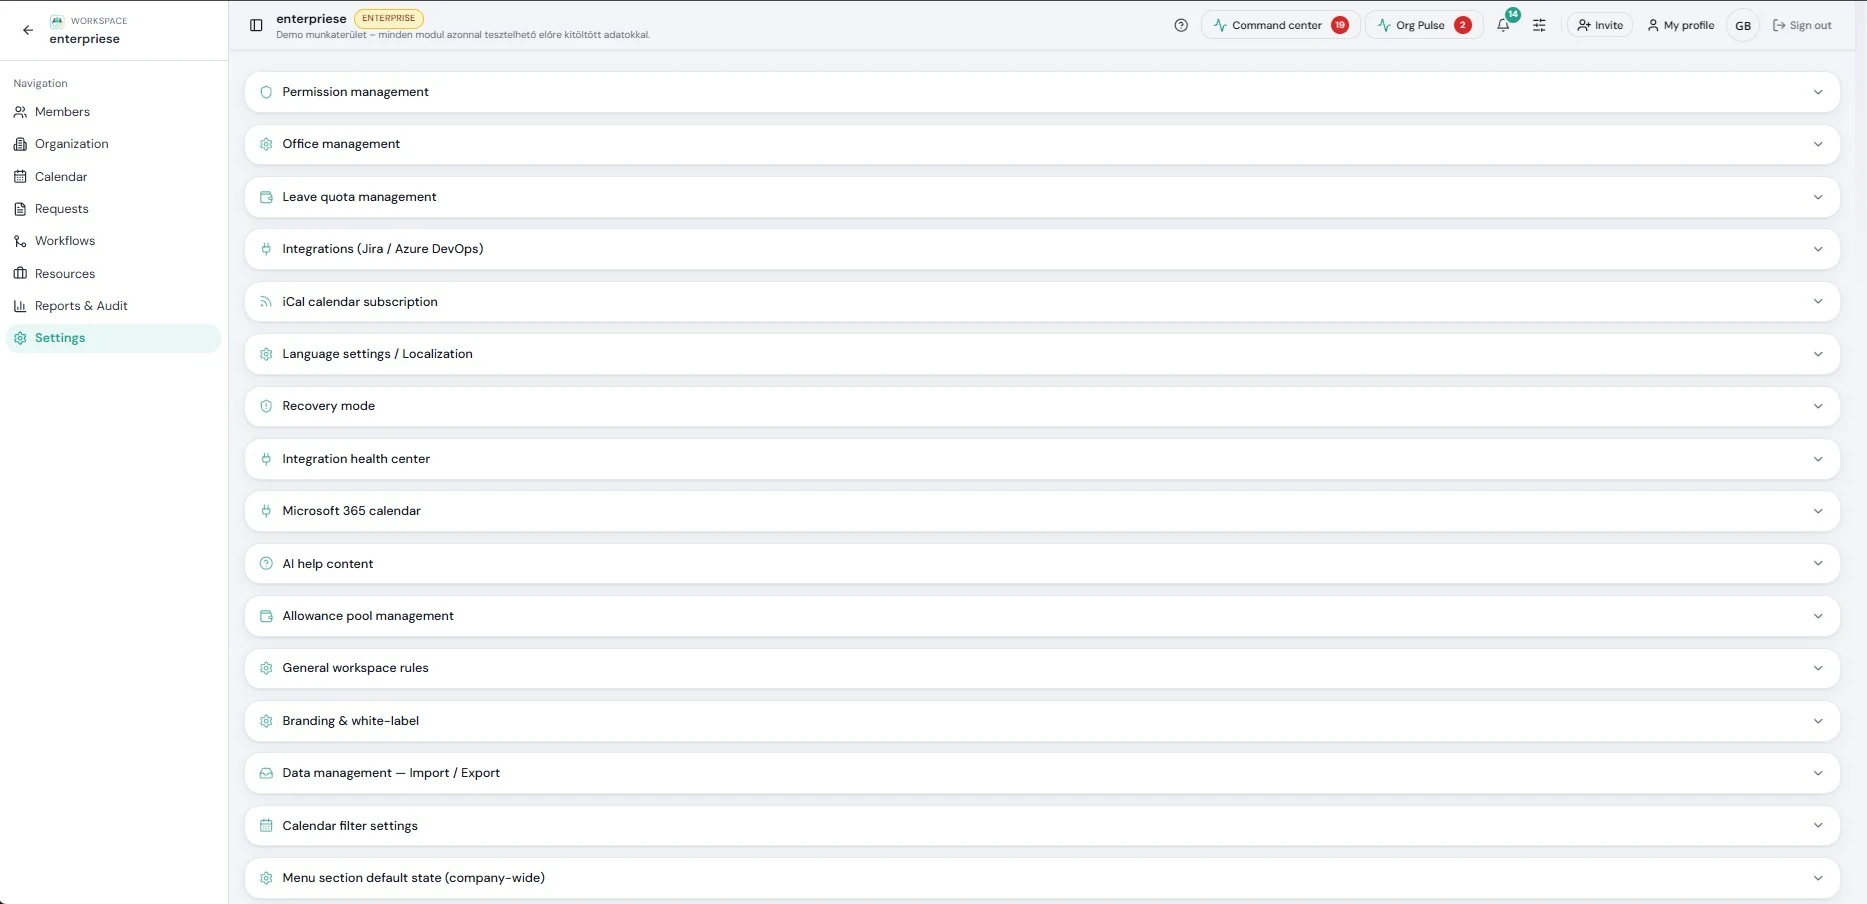Select Settings in the sidebar
Image resolution: width=1867 pixels, height=904 pixels.
click(113, 338)
